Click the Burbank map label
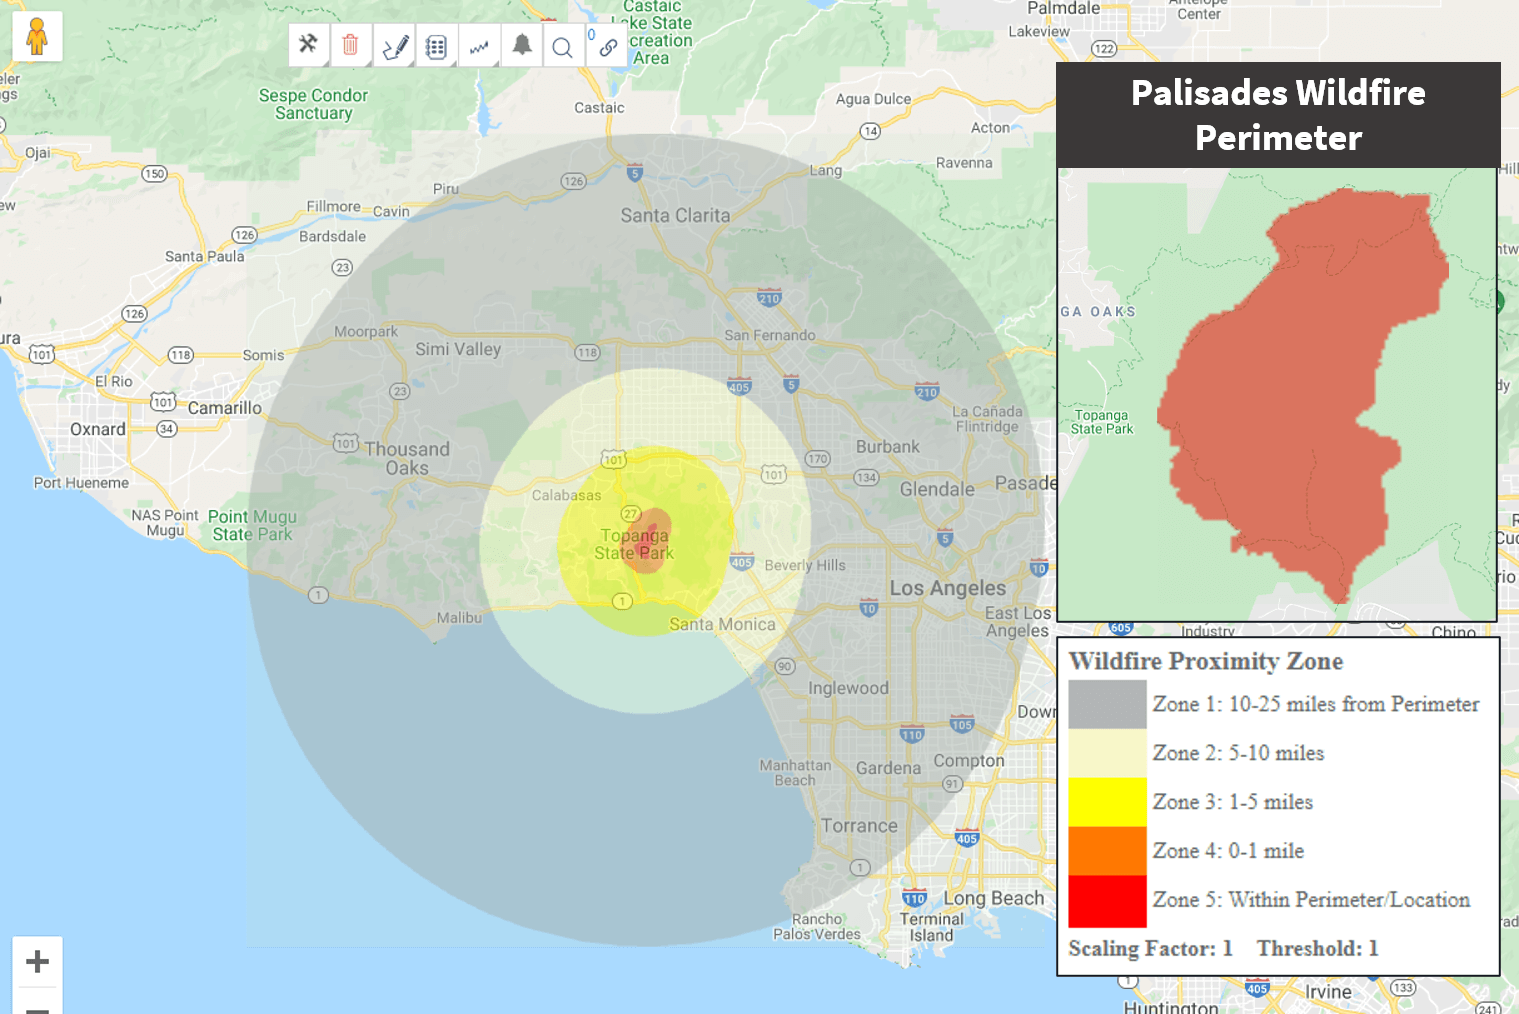This screenshot has width=1519, height=1014. click(x=887, y=447)
